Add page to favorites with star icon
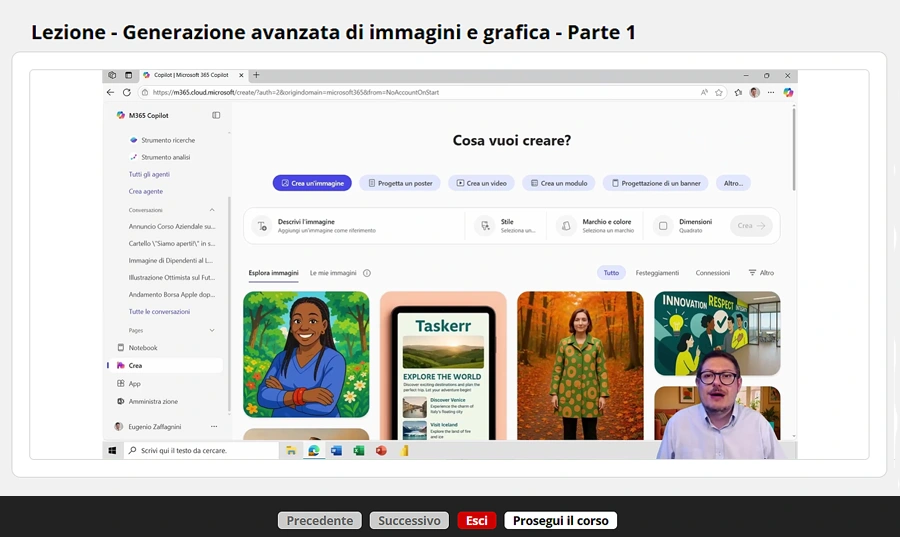 (x=719, y=92)
